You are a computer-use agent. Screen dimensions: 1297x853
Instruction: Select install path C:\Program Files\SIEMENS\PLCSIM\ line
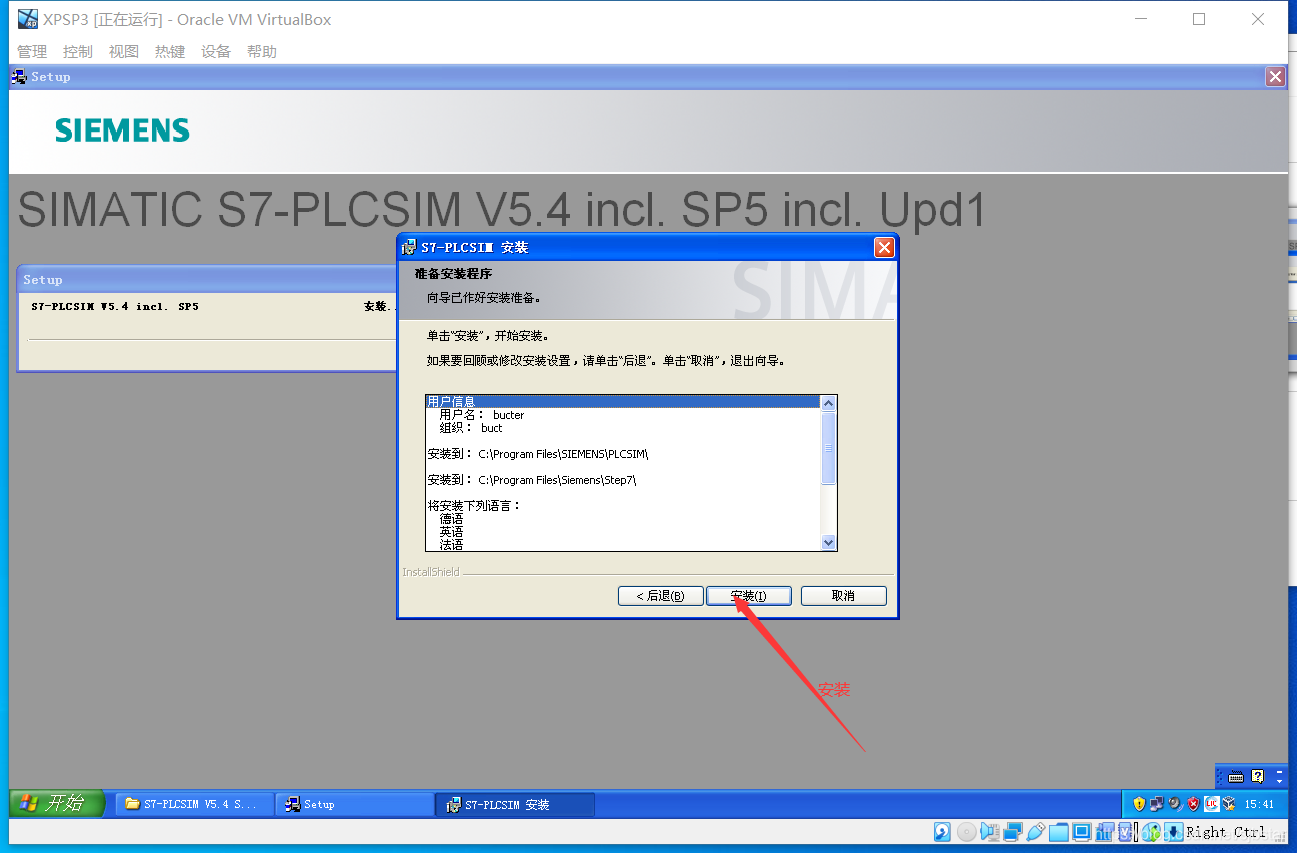click(538, 454)
